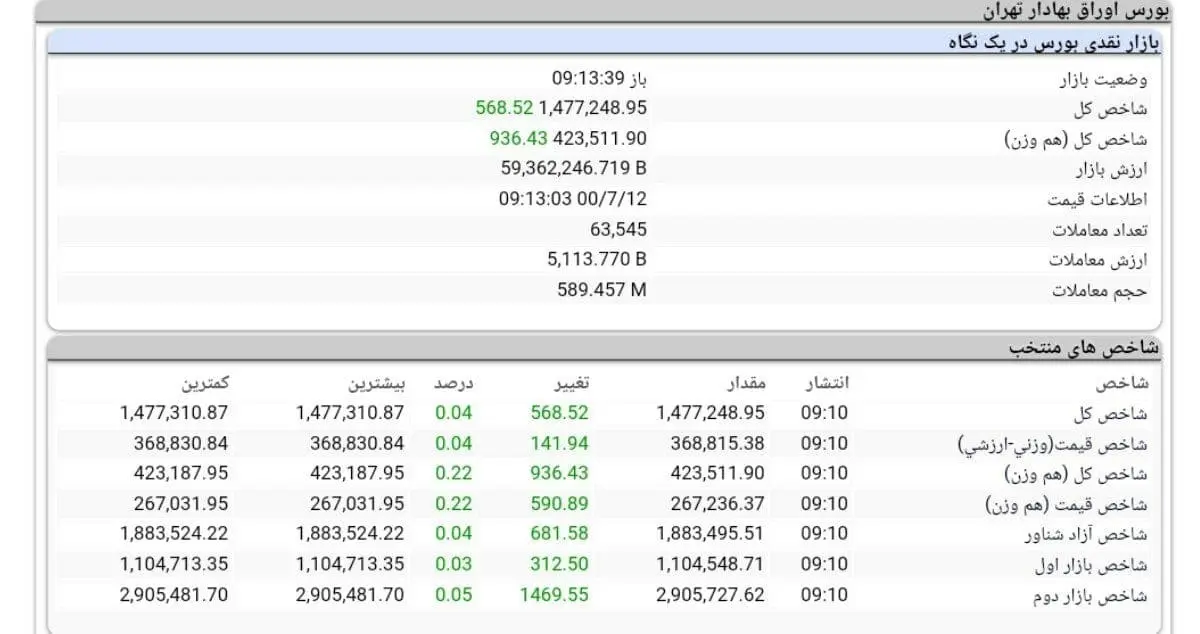
Task: Open the 'شاخص بازار دوم' index
Action: 1092,596
